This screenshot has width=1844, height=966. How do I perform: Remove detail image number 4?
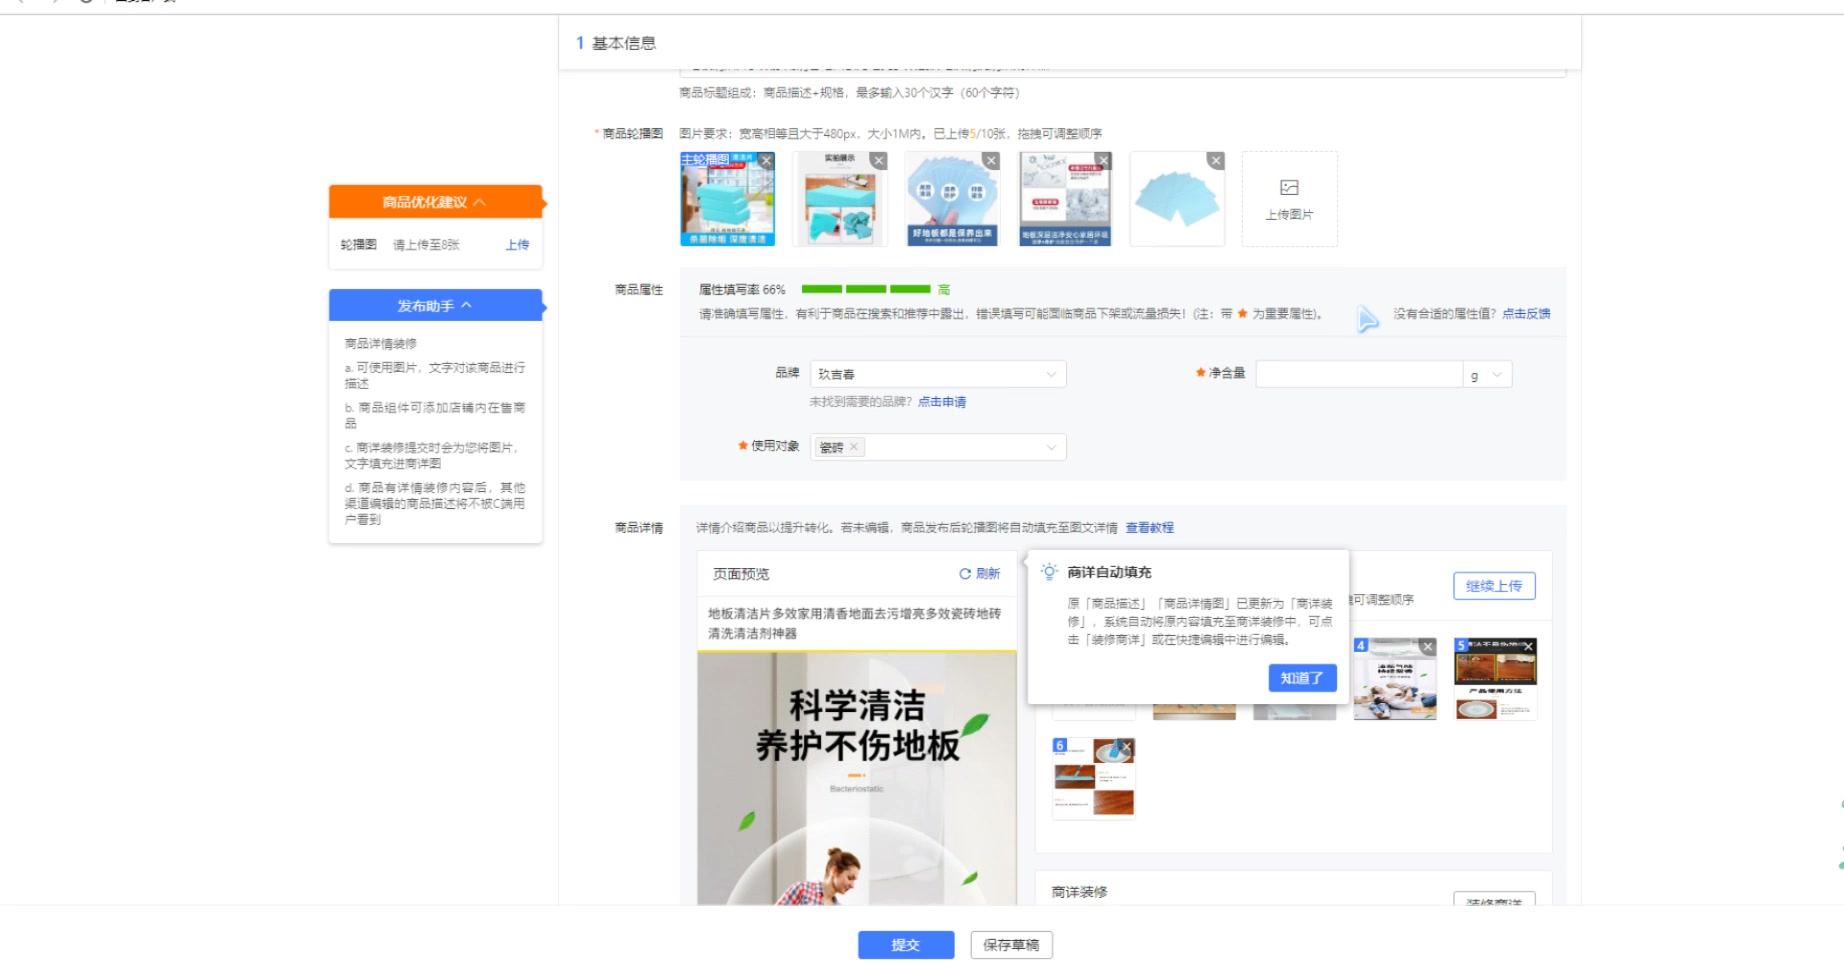point(1428,647)
